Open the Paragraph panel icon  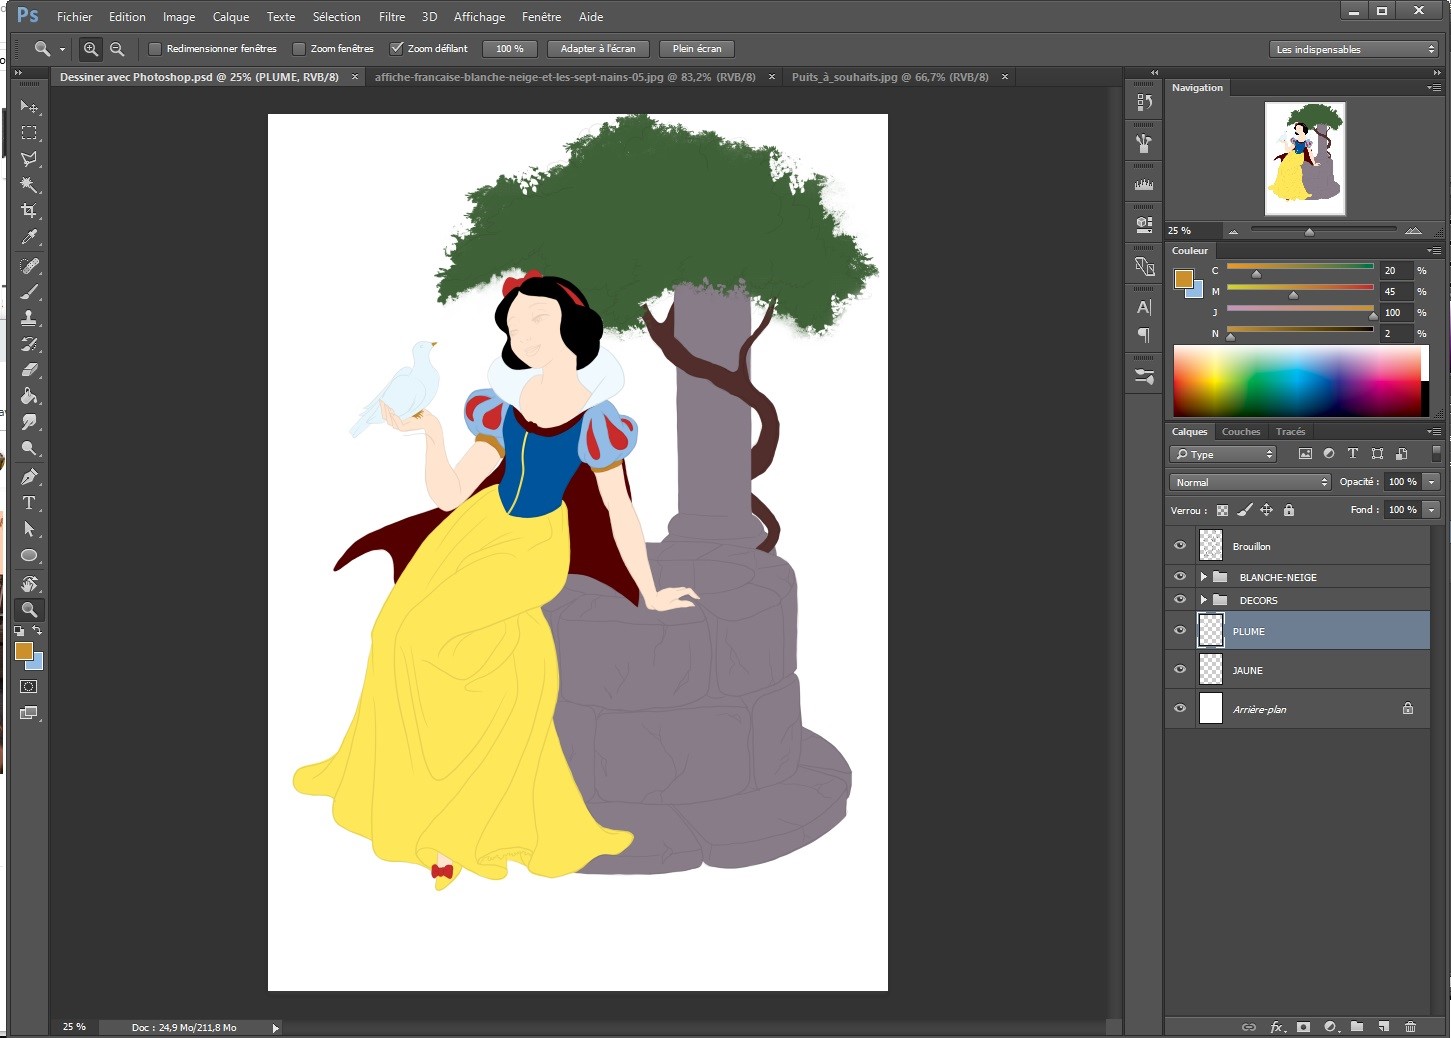click(x=1143, y=335)
